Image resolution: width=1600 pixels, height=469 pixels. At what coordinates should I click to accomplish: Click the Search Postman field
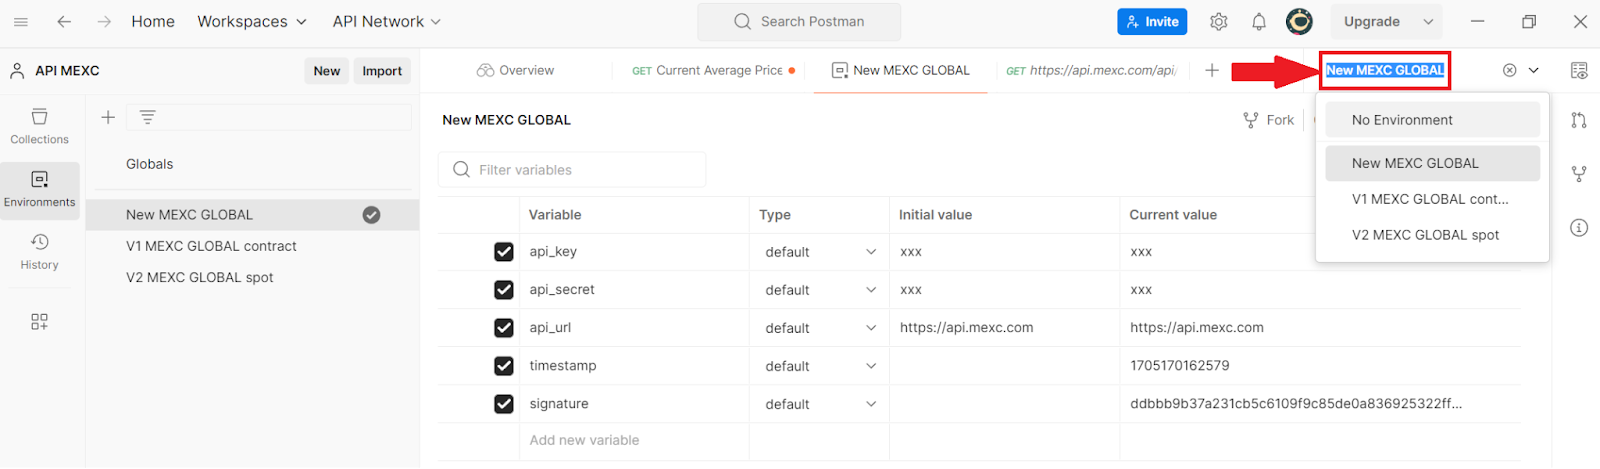(x=799, y=21)
